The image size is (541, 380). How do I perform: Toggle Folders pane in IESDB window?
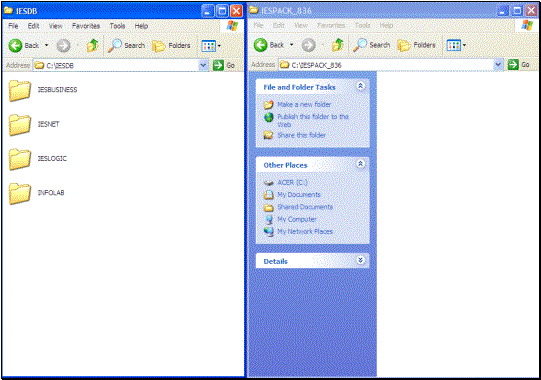(x=171, y=45)
